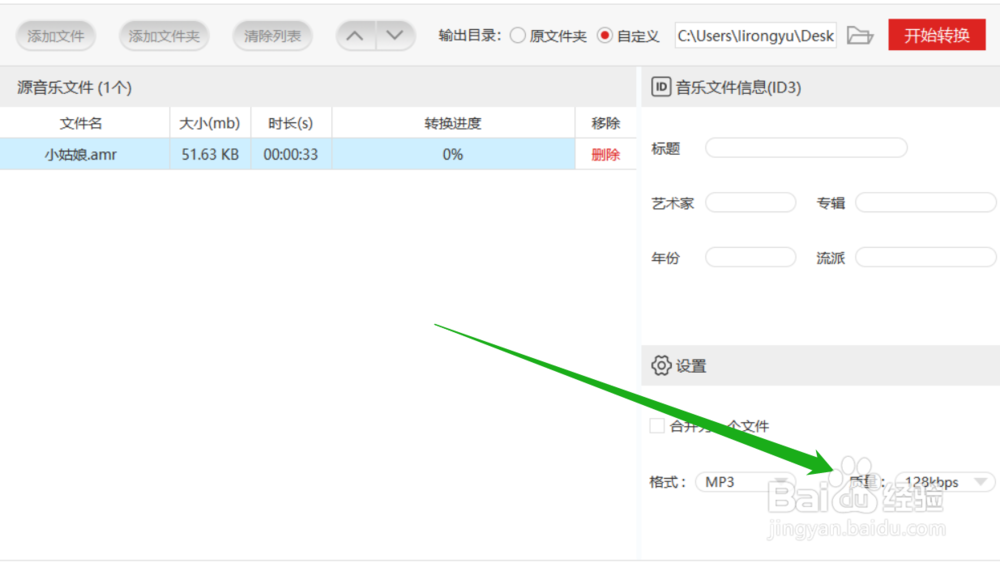Click the output directory path field
The image size is (1000, 563).
pos(756,36)
